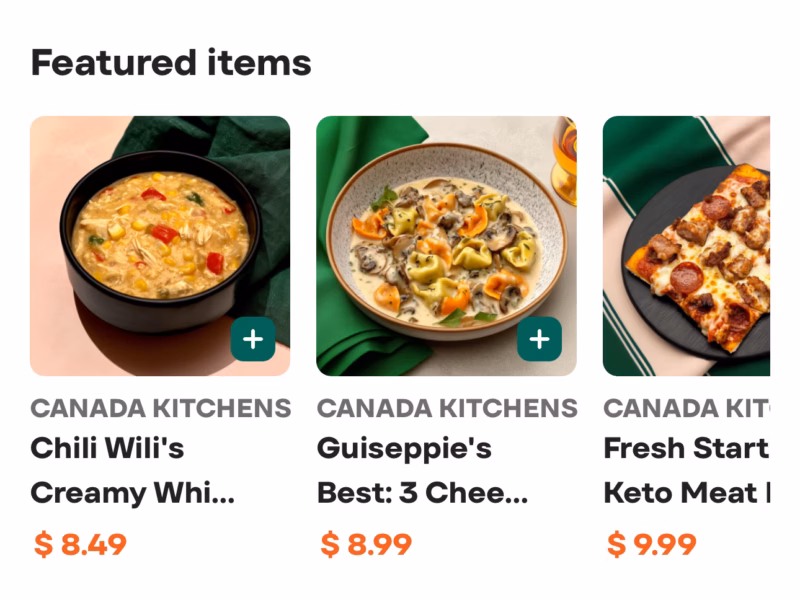The height and width of the screenshot is (600, 800).
Task: Click truncated Canada Kitchens label above Fresh Start
Action: pyautogui.click(x=688, y=408)
